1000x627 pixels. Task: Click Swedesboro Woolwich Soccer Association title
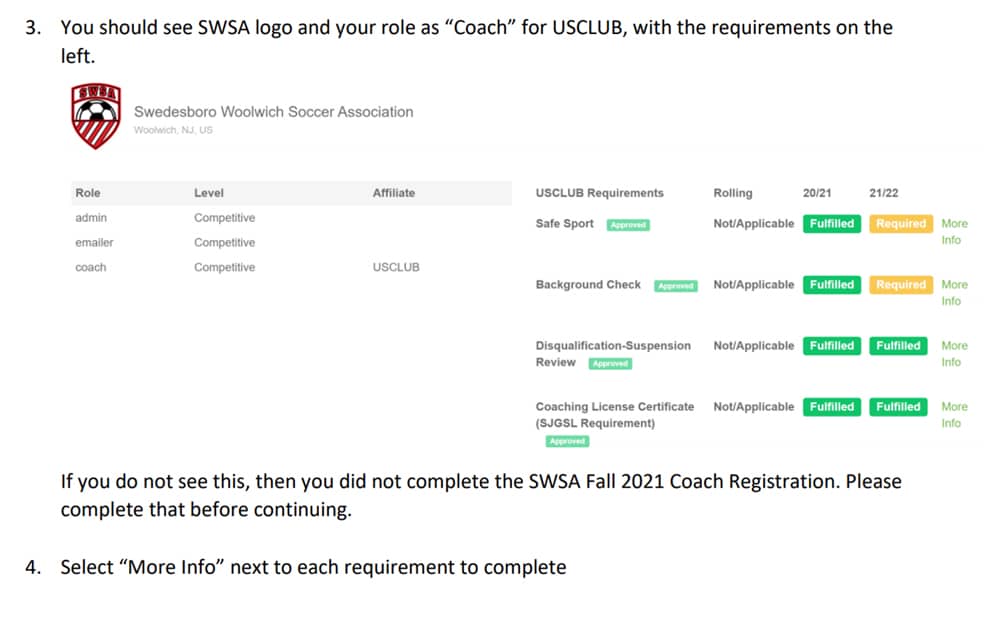274,112
